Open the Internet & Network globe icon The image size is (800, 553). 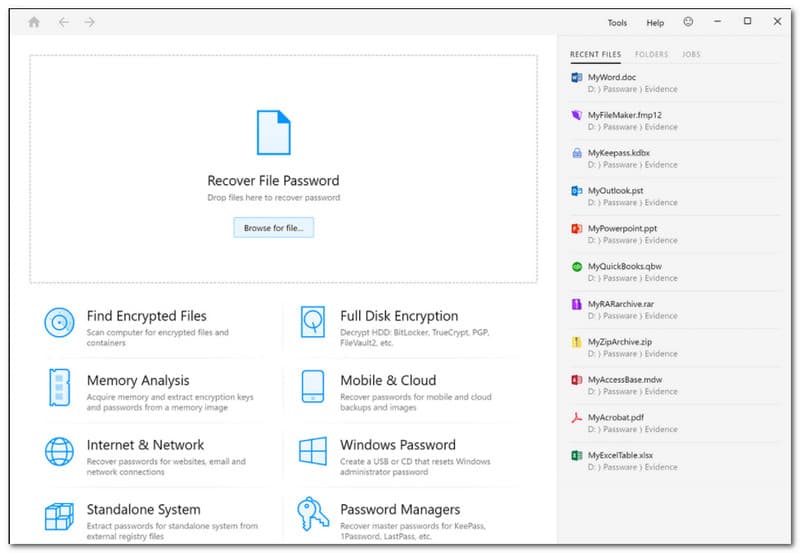(x=60, y=451)
